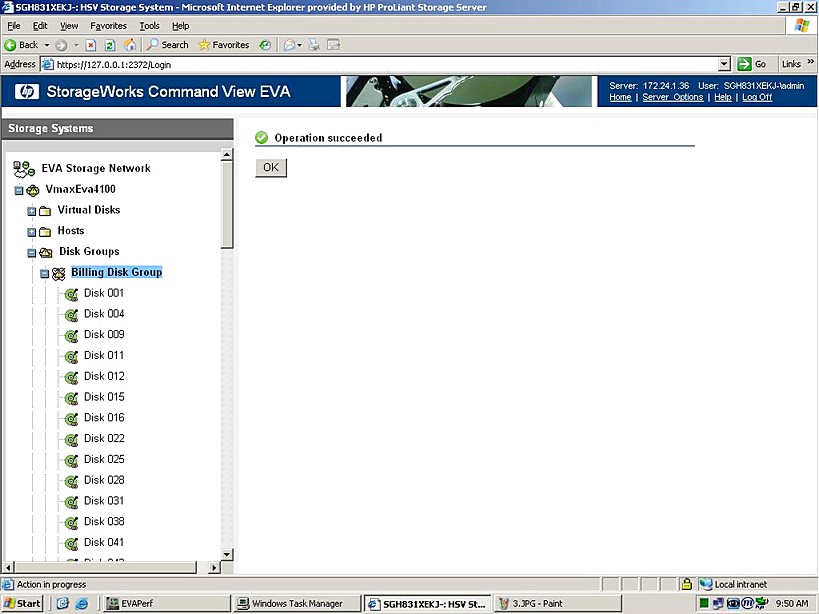The image size is (819, 614).
Task: Click the OK button
Action: (x=271, y=168)
